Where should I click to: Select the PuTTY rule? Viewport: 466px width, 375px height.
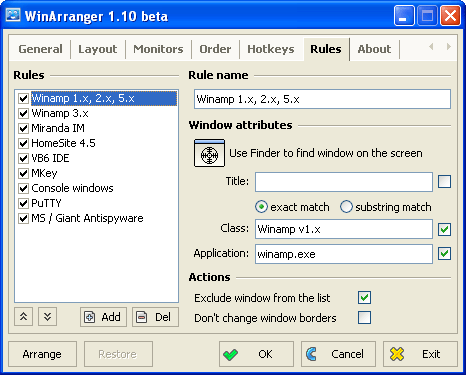click(46, 203)
